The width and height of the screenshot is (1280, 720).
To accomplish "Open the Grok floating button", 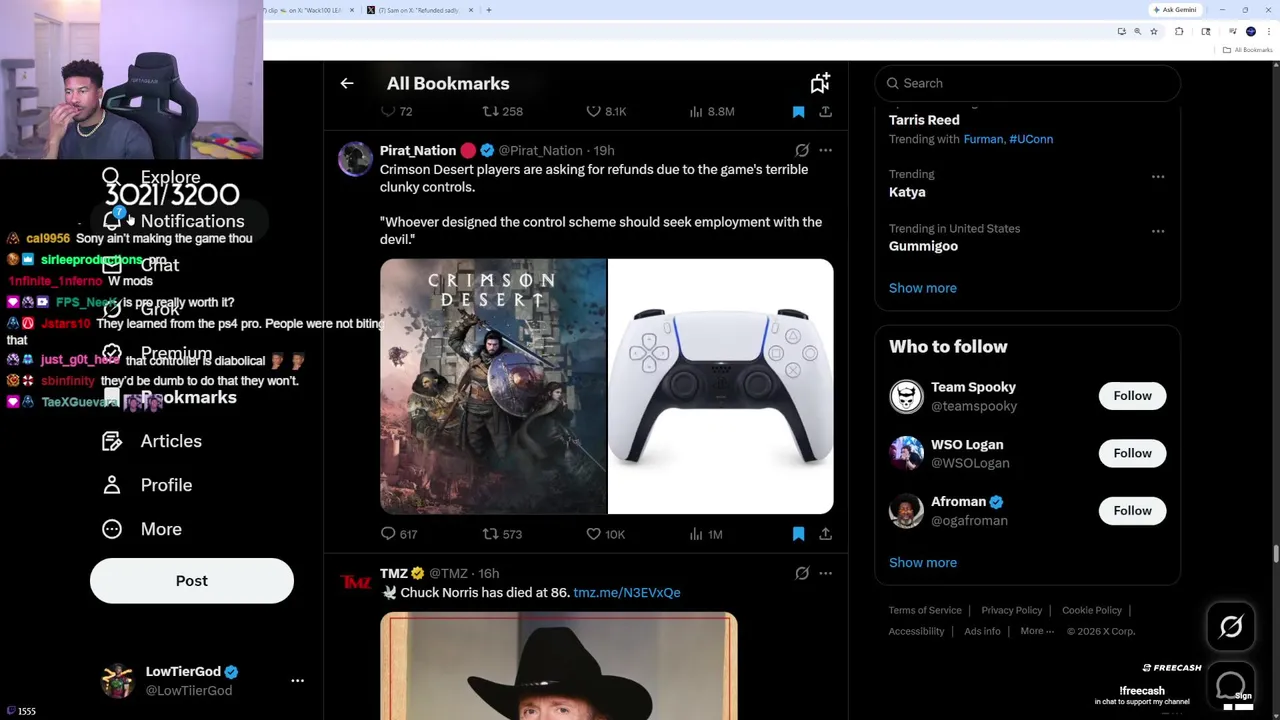I will (x=1231, y=627).
